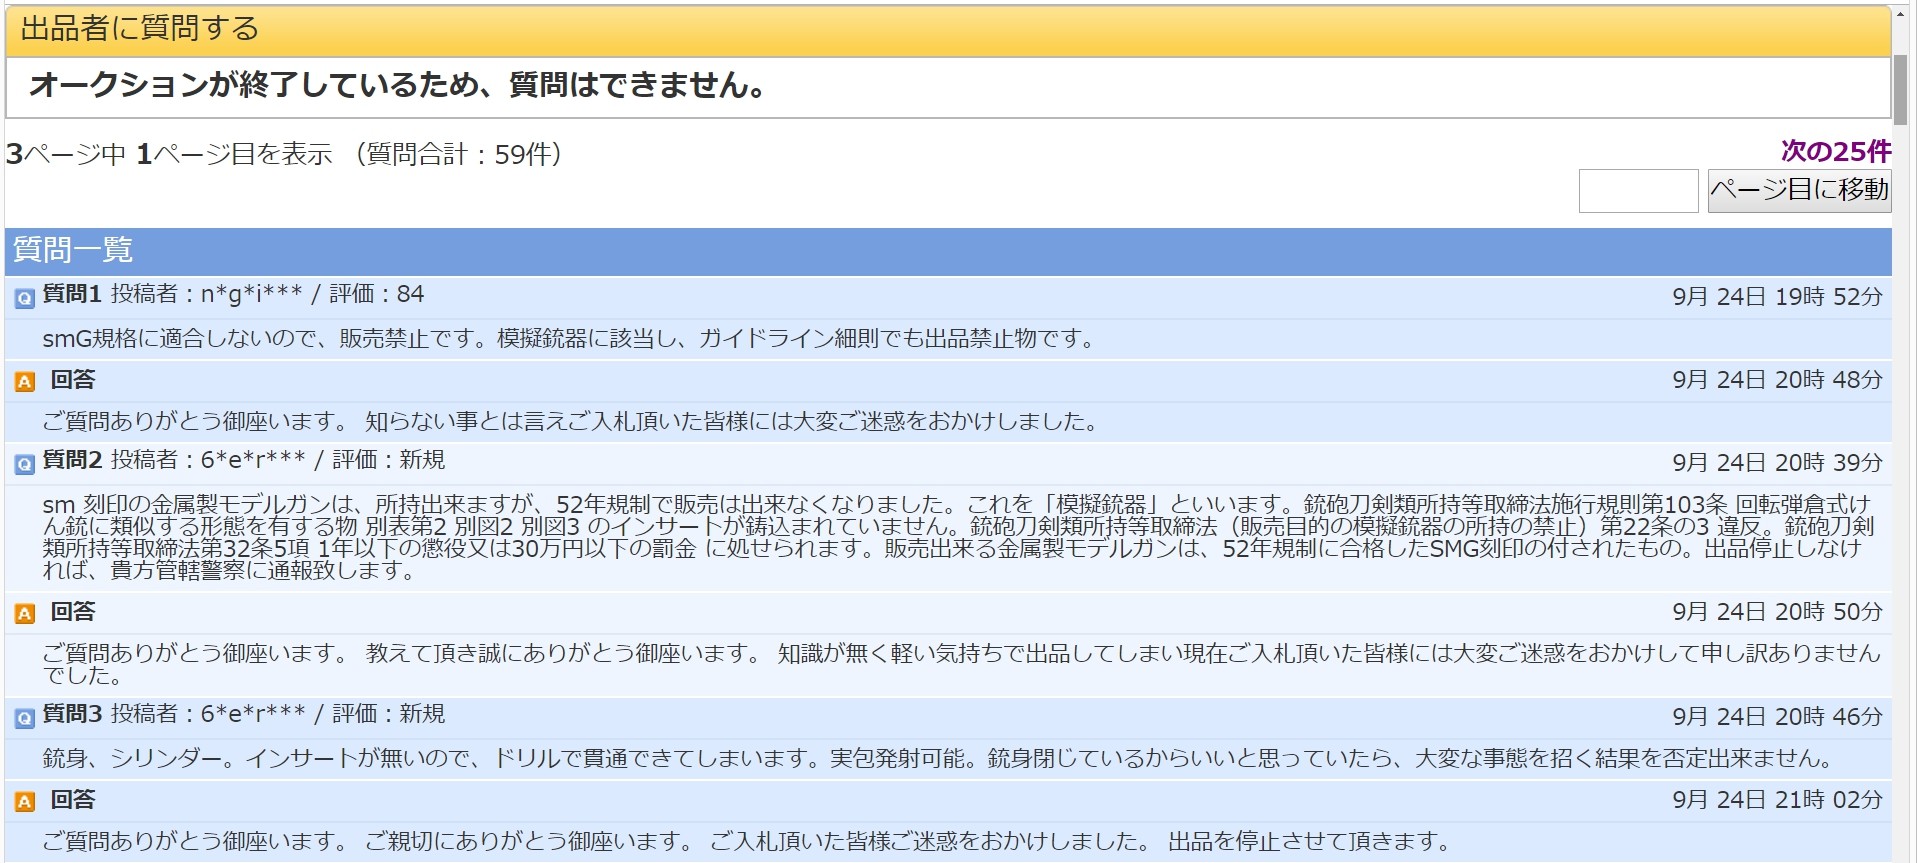
Task: Click the Q icon beside 質問1
Action: pos(25,298)
